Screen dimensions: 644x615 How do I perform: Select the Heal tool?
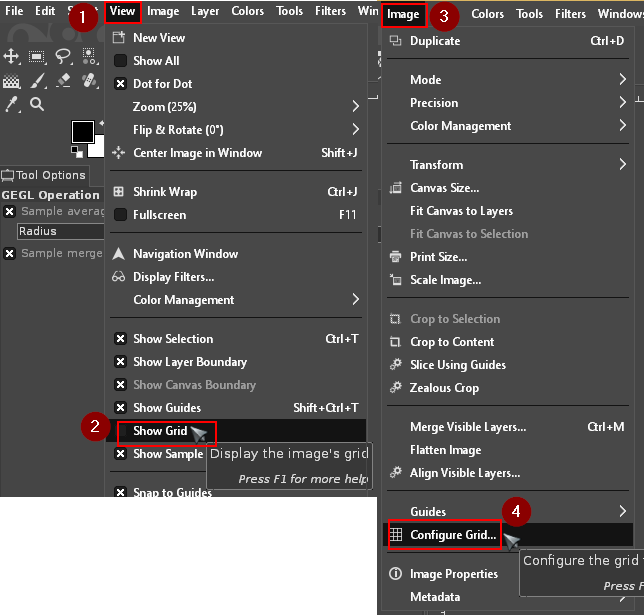[89, 81]
